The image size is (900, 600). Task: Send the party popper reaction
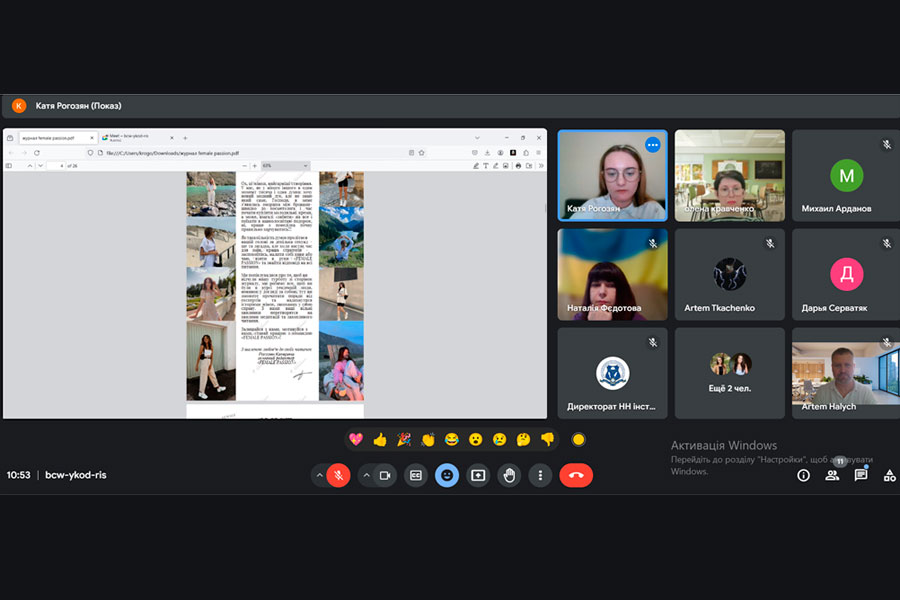[x=404, y=440]
